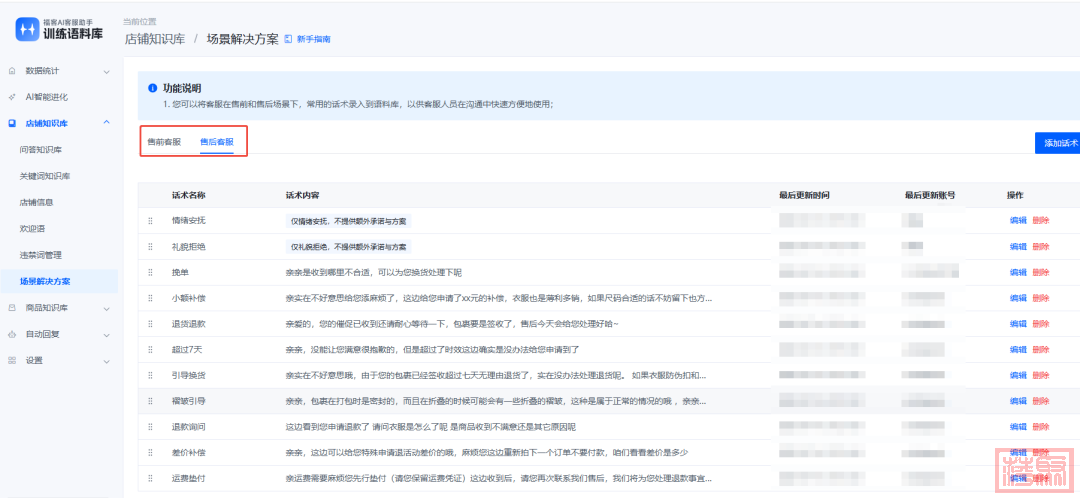1080x498 pixels.
Task: Click the 功能说明 info icon
Action: point(152,88)
